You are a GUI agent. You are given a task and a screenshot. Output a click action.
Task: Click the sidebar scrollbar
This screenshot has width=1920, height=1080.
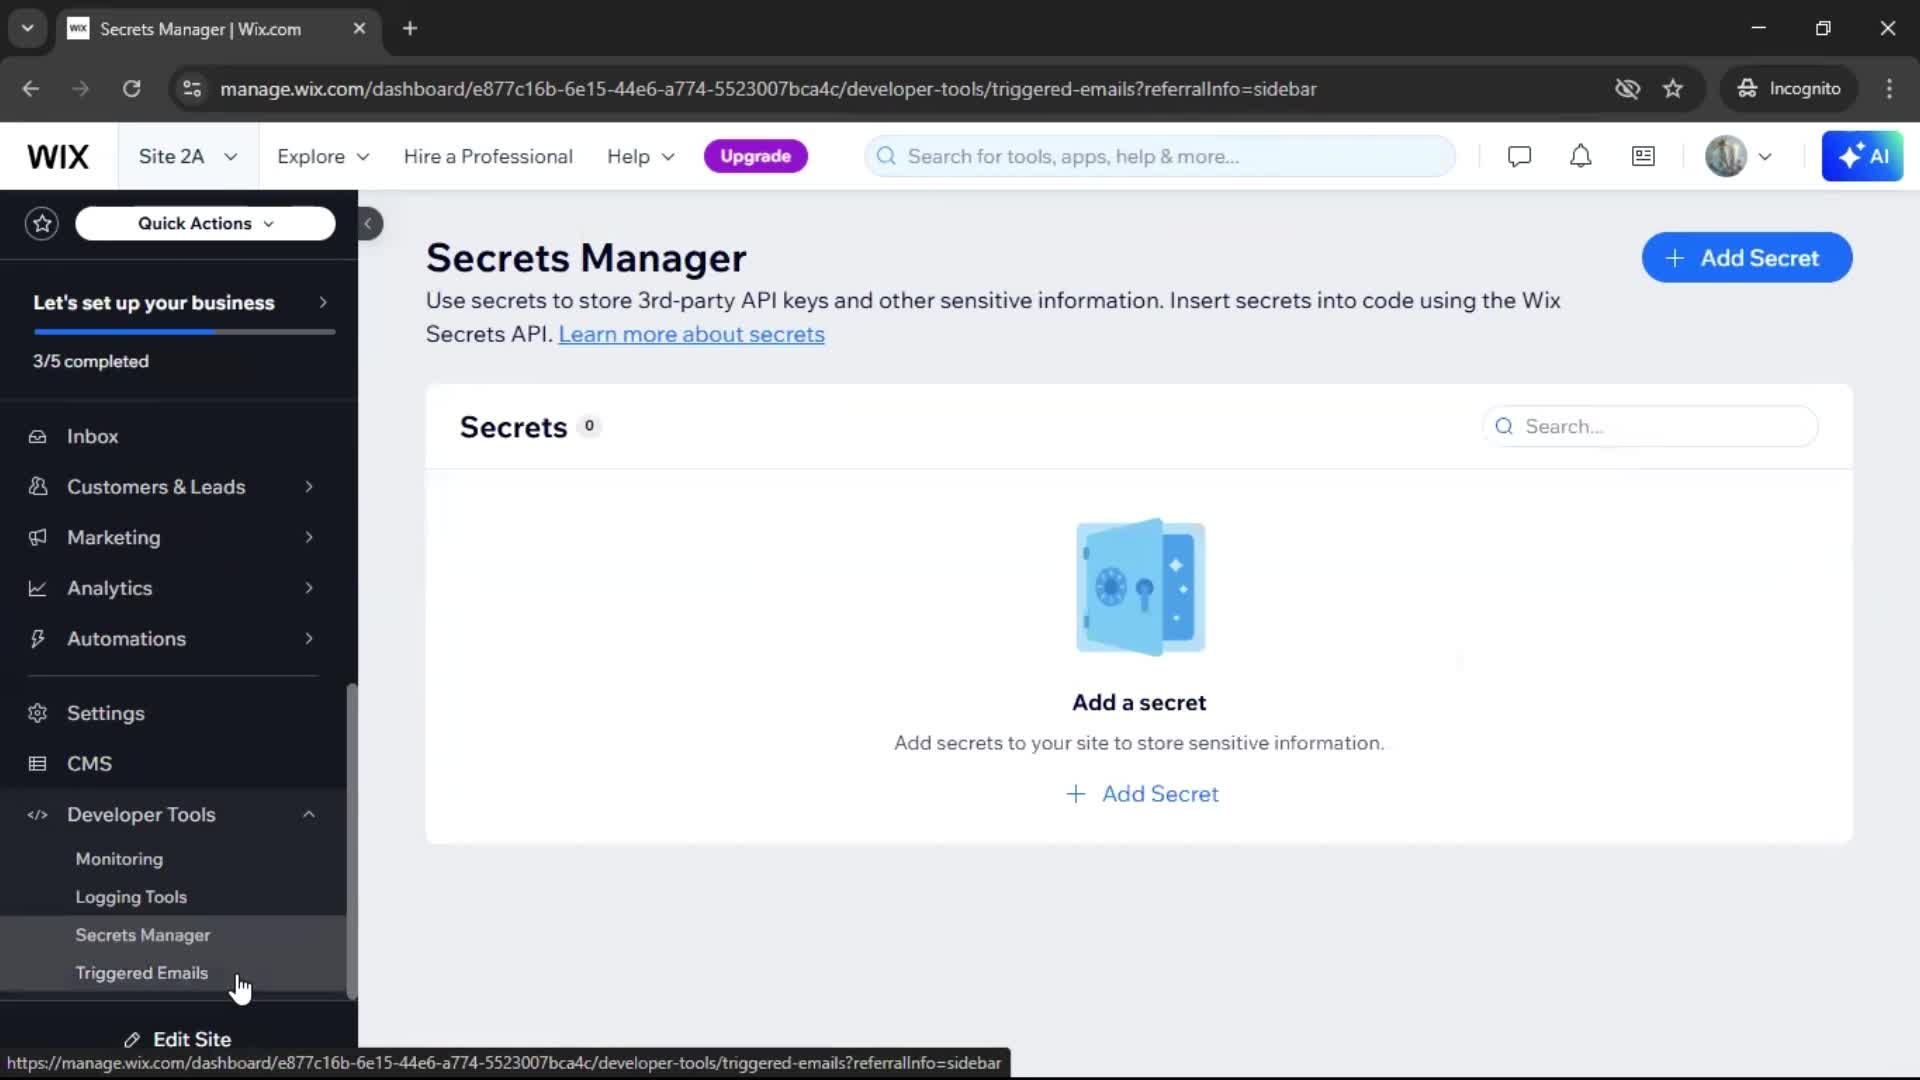352,840
